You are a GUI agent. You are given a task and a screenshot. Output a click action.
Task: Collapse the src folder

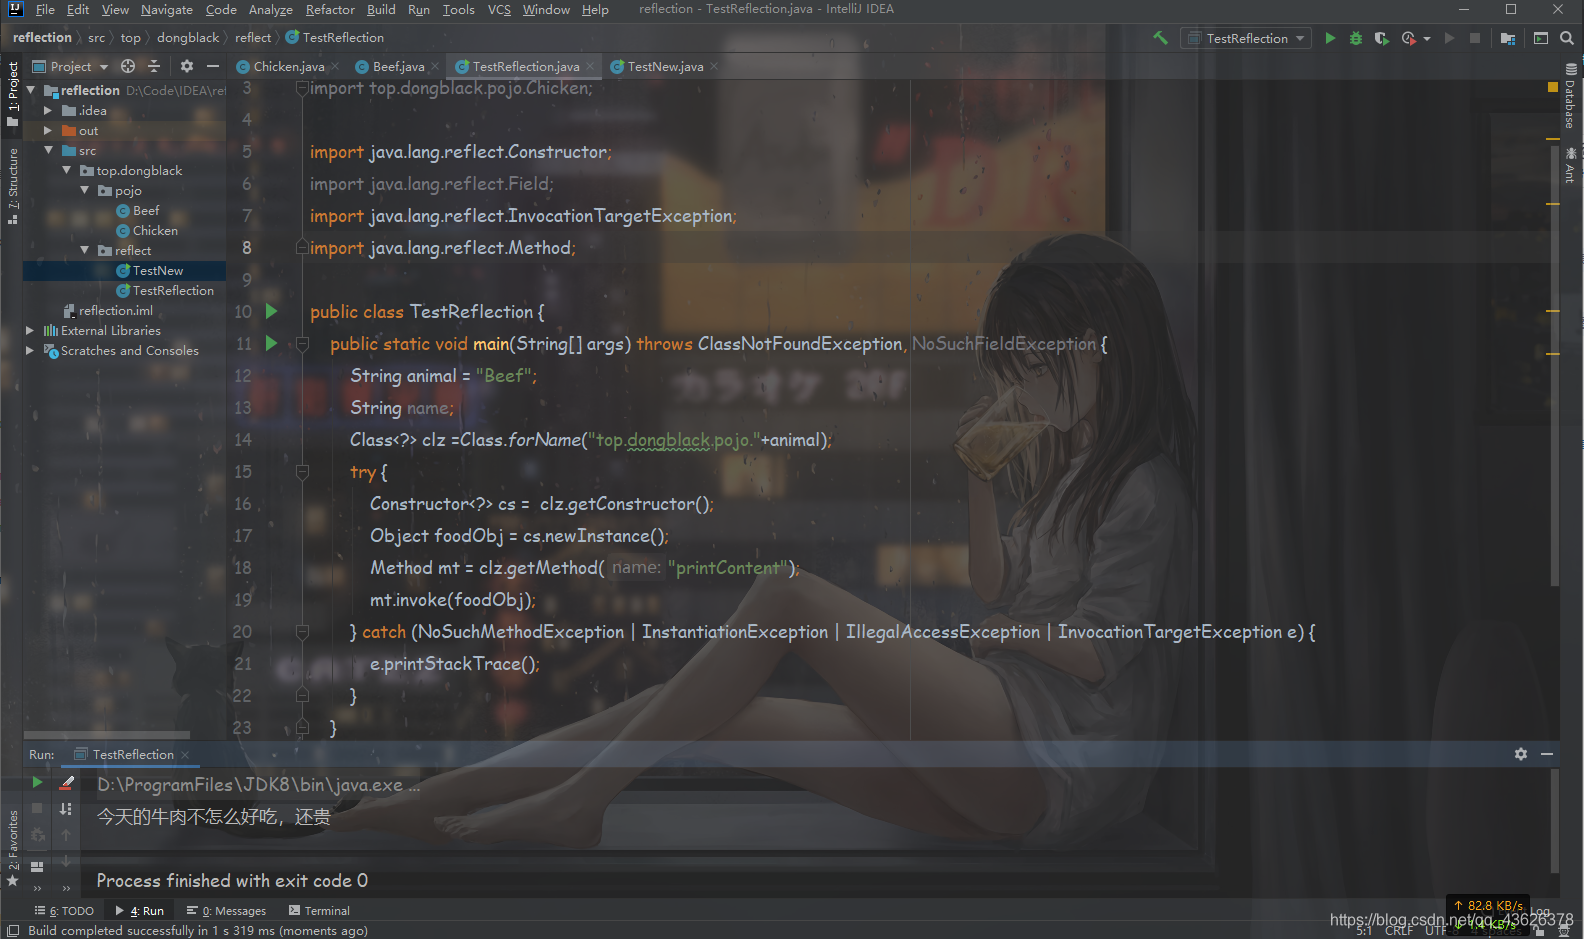pos(49,150)
